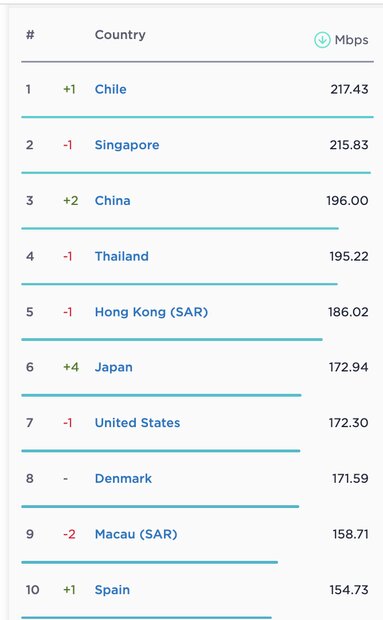Image resolution: width=383 pixels, height=620 pixels.
Task: Click the Mbps column header label
Action: tap(351, 40)
